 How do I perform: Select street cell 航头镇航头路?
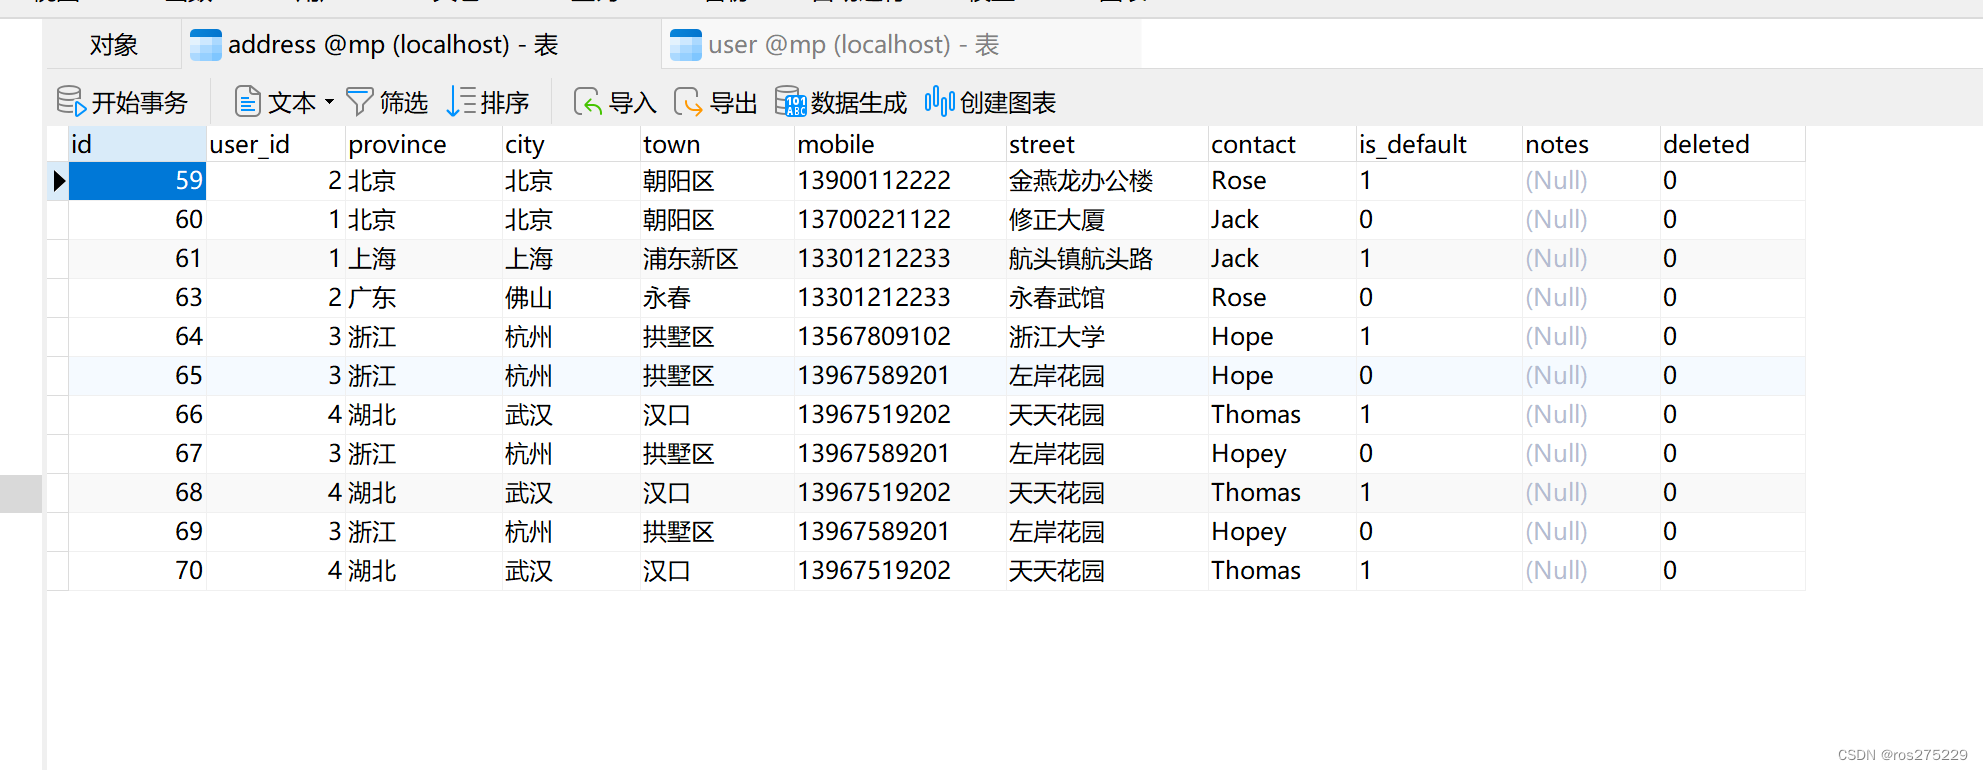coord(1107,259)
